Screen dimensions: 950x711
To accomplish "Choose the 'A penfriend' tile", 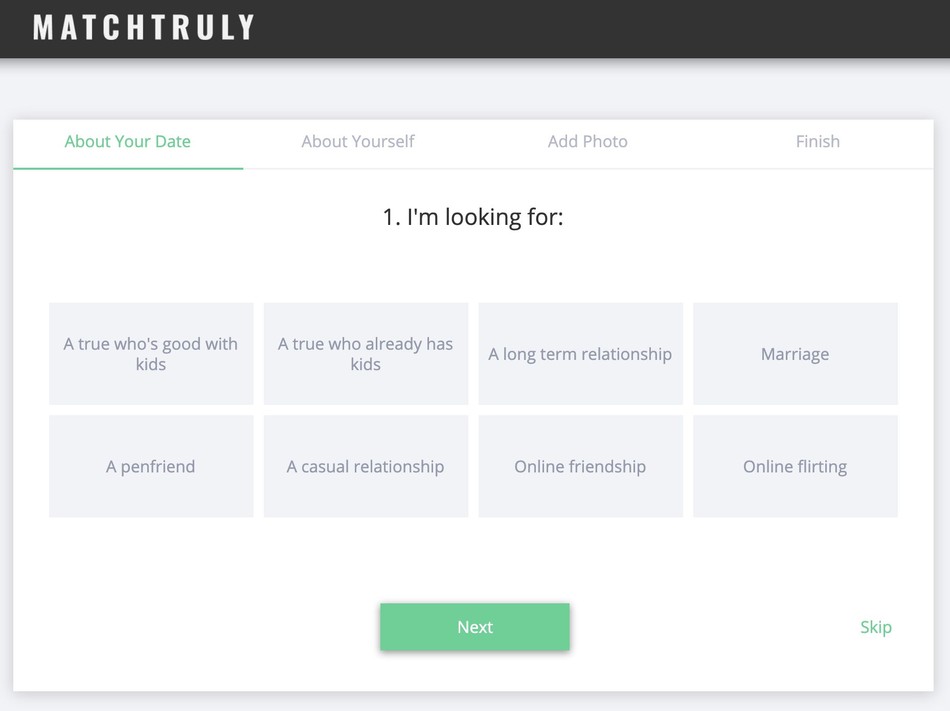I will point(151,466).
